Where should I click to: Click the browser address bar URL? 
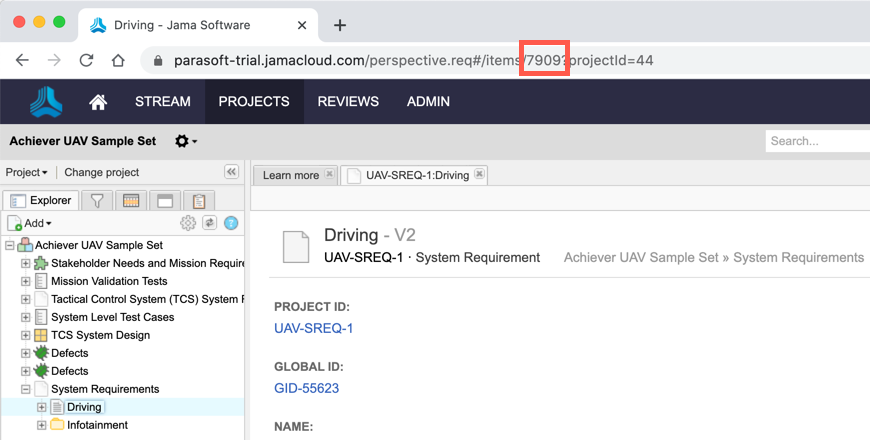click(413, 60)
